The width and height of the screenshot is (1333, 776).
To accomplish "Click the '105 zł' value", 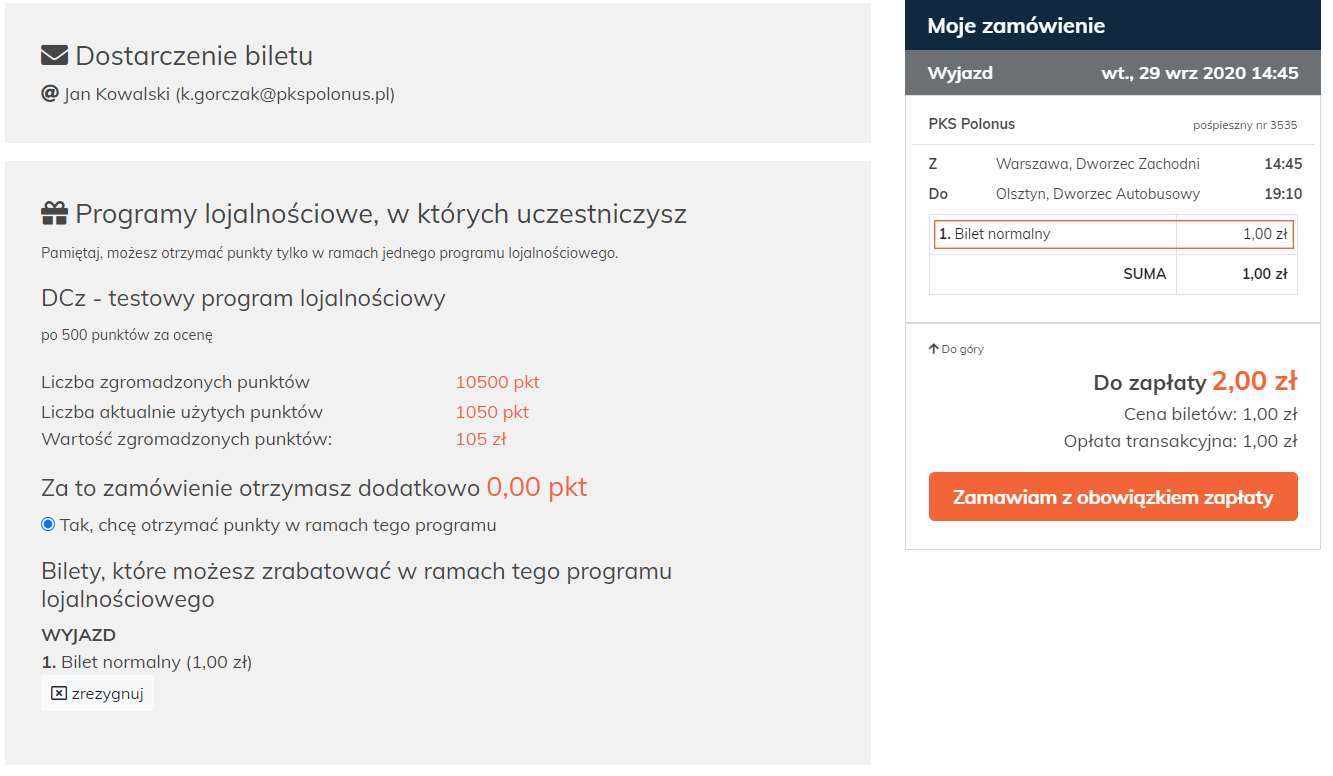I will coord(481,439).
